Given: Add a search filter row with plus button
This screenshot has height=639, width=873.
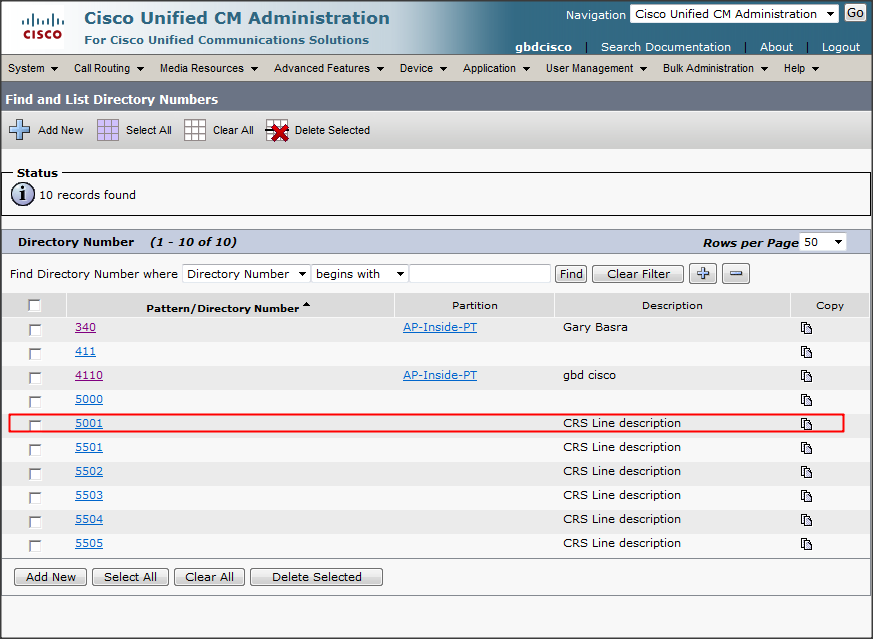Looking at the screenshot, I should point(703,273).
